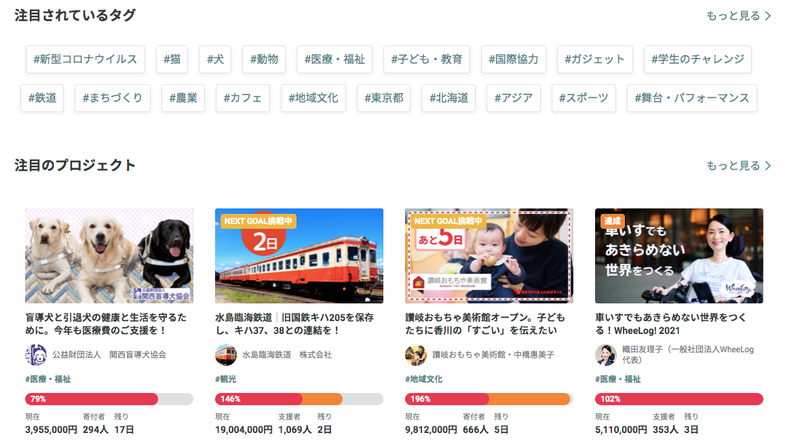
Task: Click the 146% progress bar
Action: pos(299,399)
